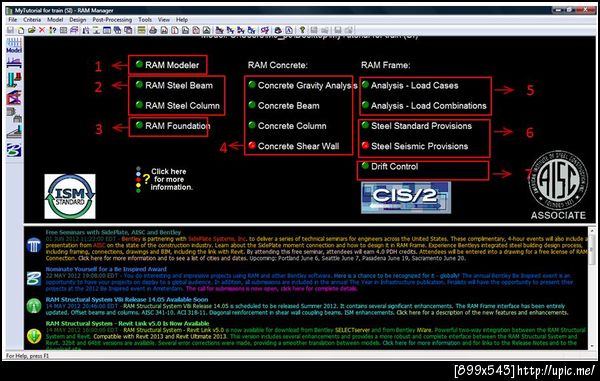
Task: Click the green Release 14.05 news icon
Action: point(34,306)
